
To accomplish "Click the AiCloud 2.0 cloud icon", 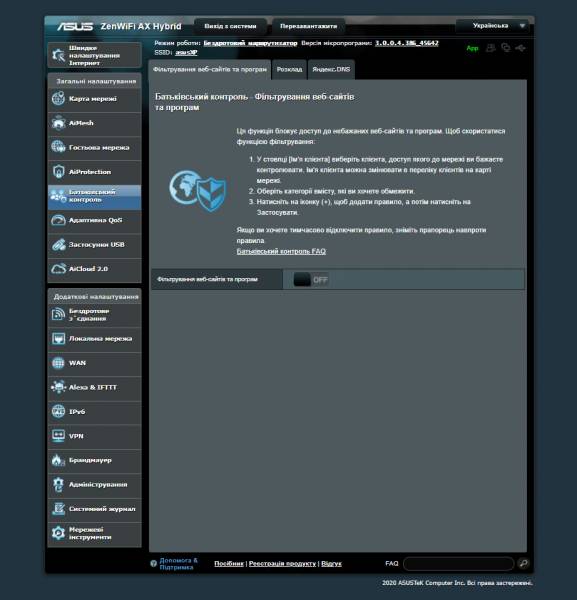I will (59, 269).
